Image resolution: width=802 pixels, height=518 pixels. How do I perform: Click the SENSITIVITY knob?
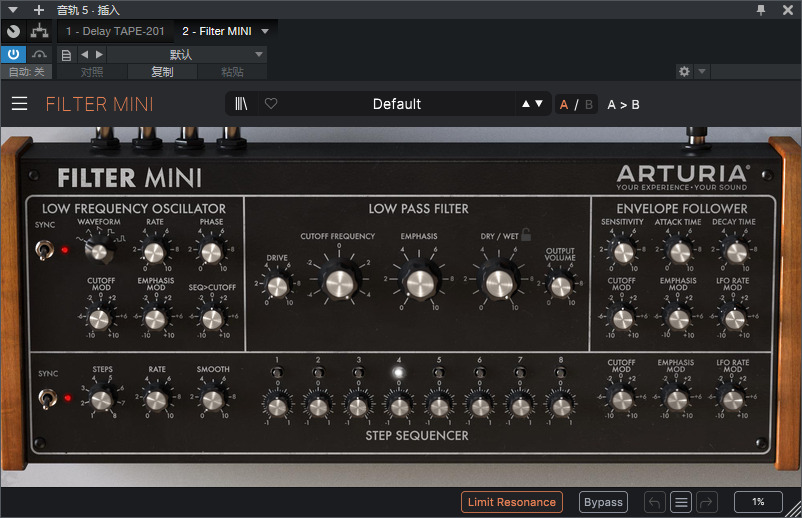click(x=623, y=252)
